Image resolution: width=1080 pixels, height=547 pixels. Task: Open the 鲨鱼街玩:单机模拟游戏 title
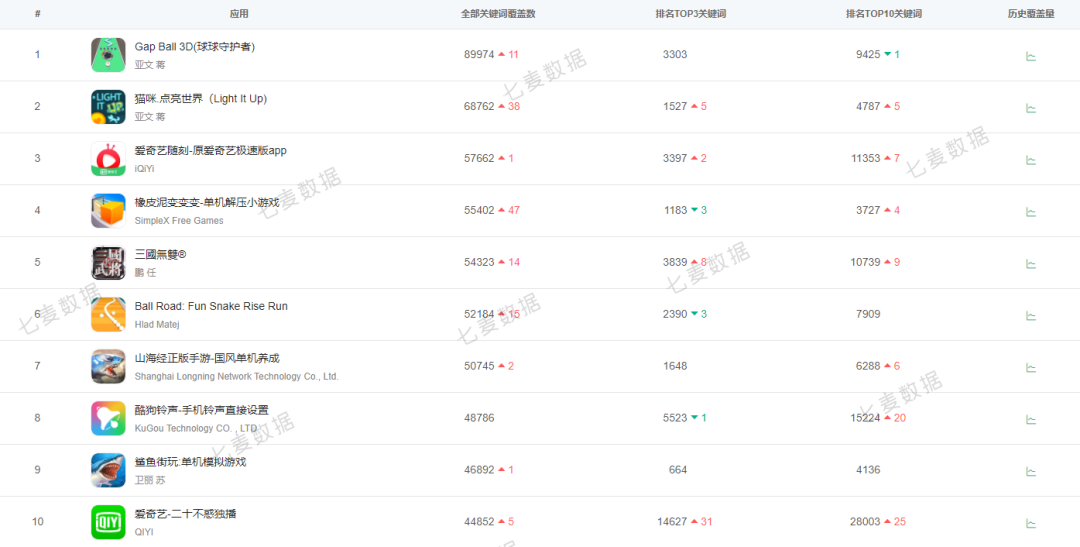(191, 462)
